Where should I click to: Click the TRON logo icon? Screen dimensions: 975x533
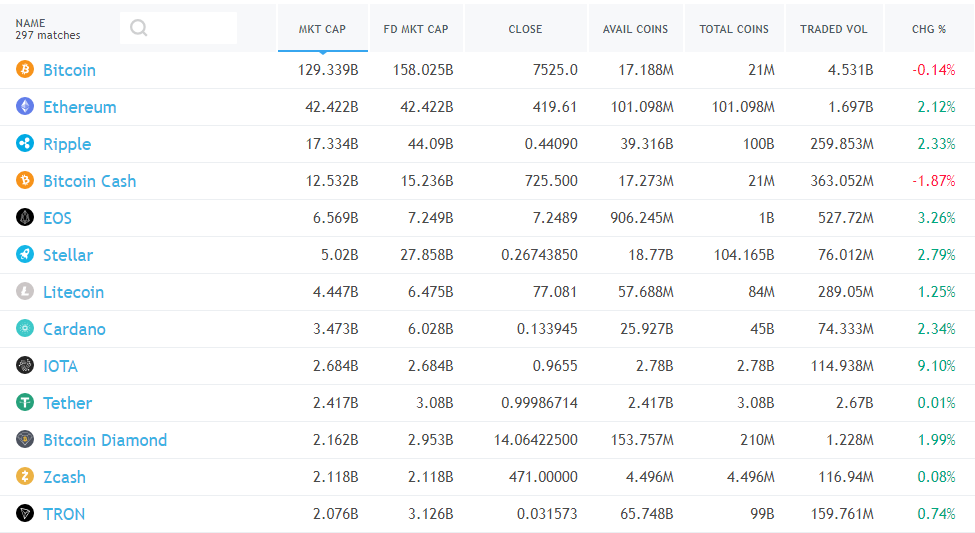(x=25, y=514)
